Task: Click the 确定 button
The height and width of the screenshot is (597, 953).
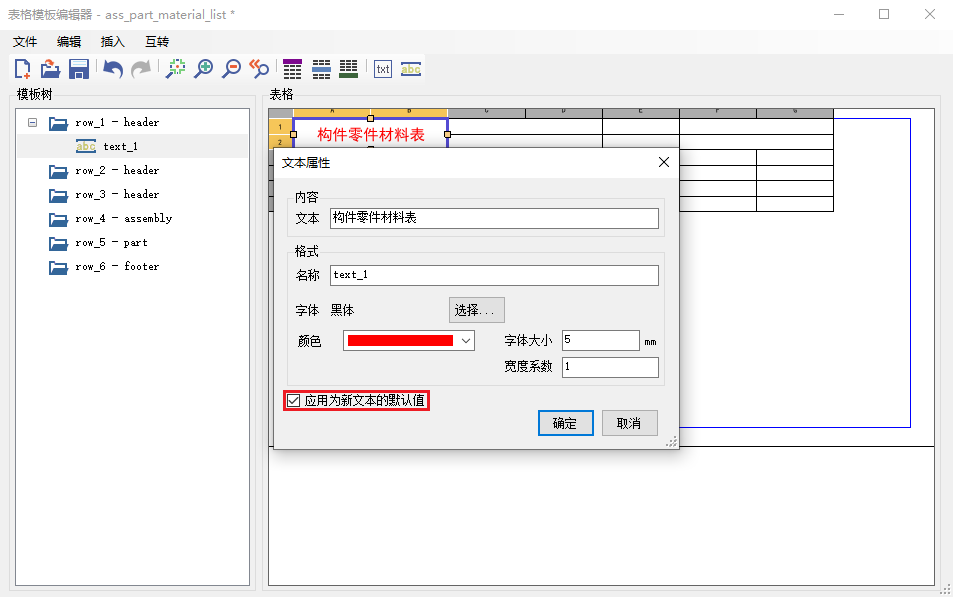Action: point(565,423)
